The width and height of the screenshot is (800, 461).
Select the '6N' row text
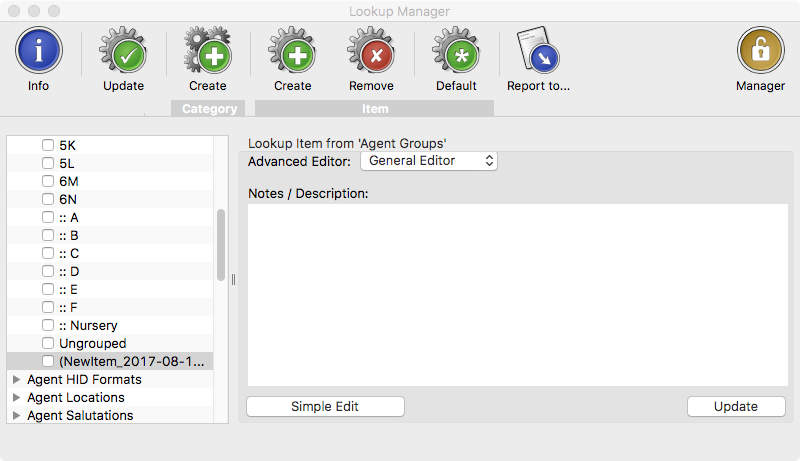click(68, 199)
